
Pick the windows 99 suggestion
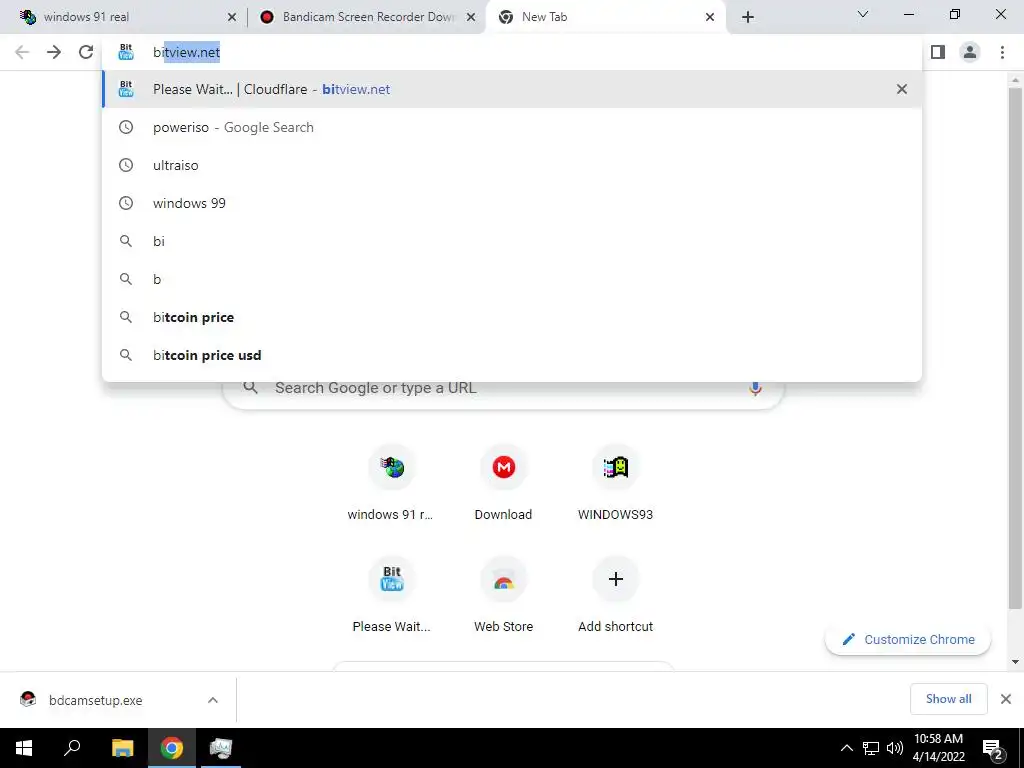pos(512,203)
